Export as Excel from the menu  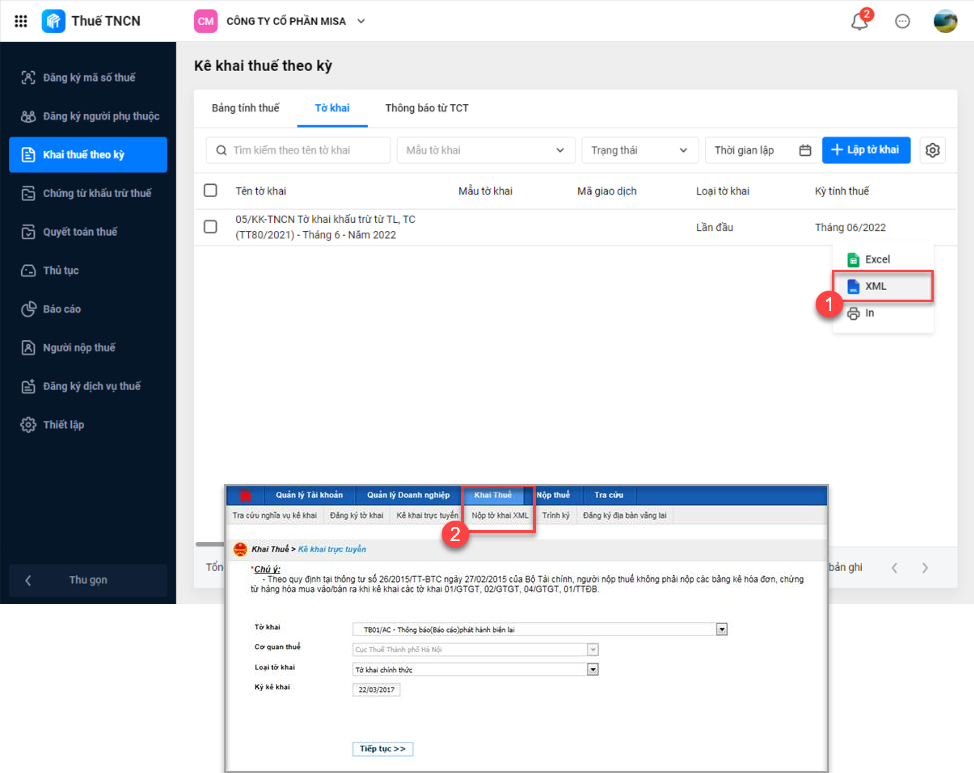pyautogui.click(x=883, y=260)
